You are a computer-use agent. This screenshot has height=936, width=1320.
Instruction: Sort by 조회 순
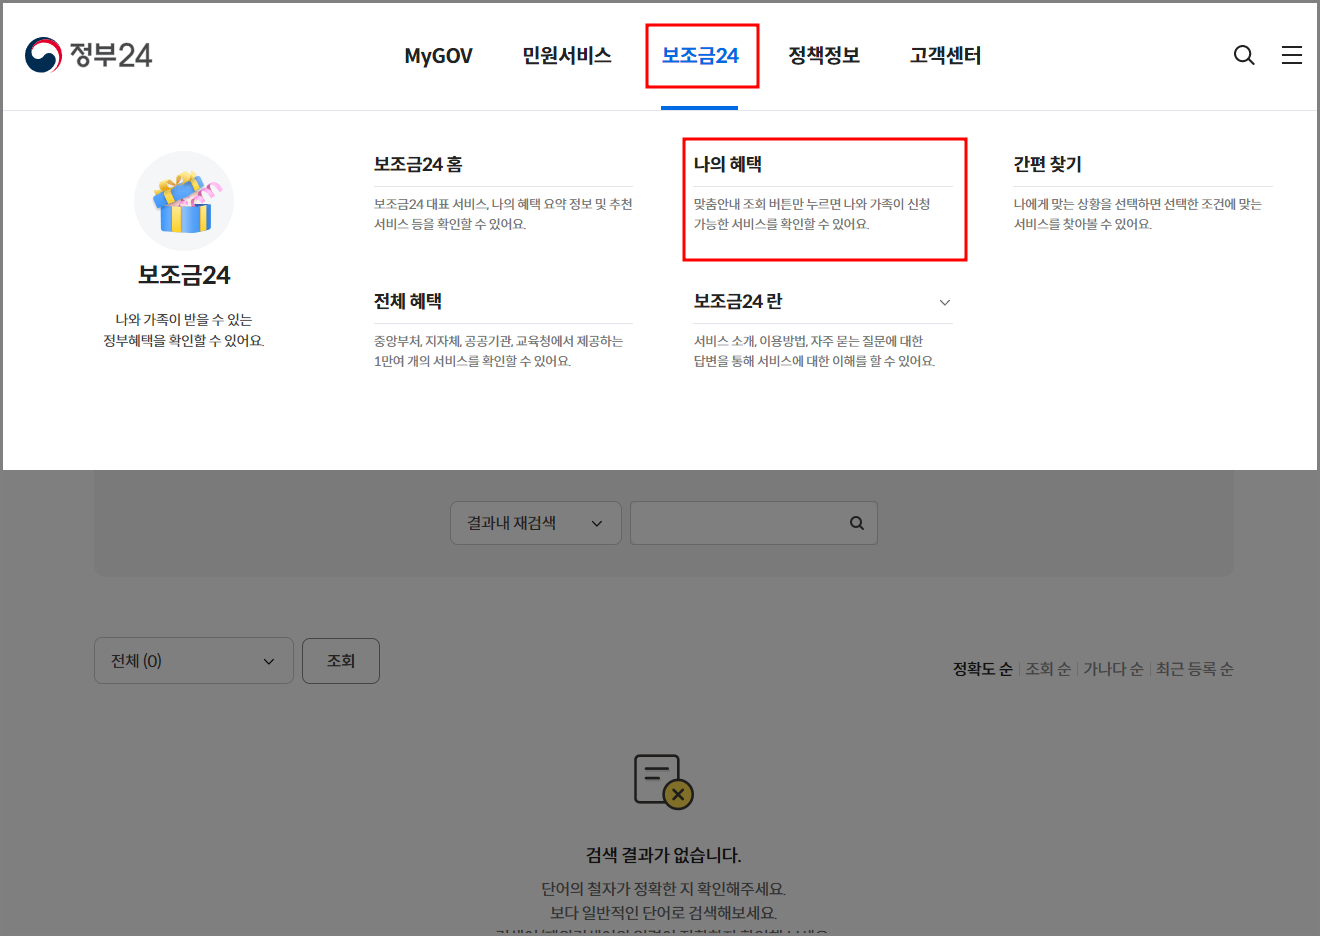[1048, 669]
